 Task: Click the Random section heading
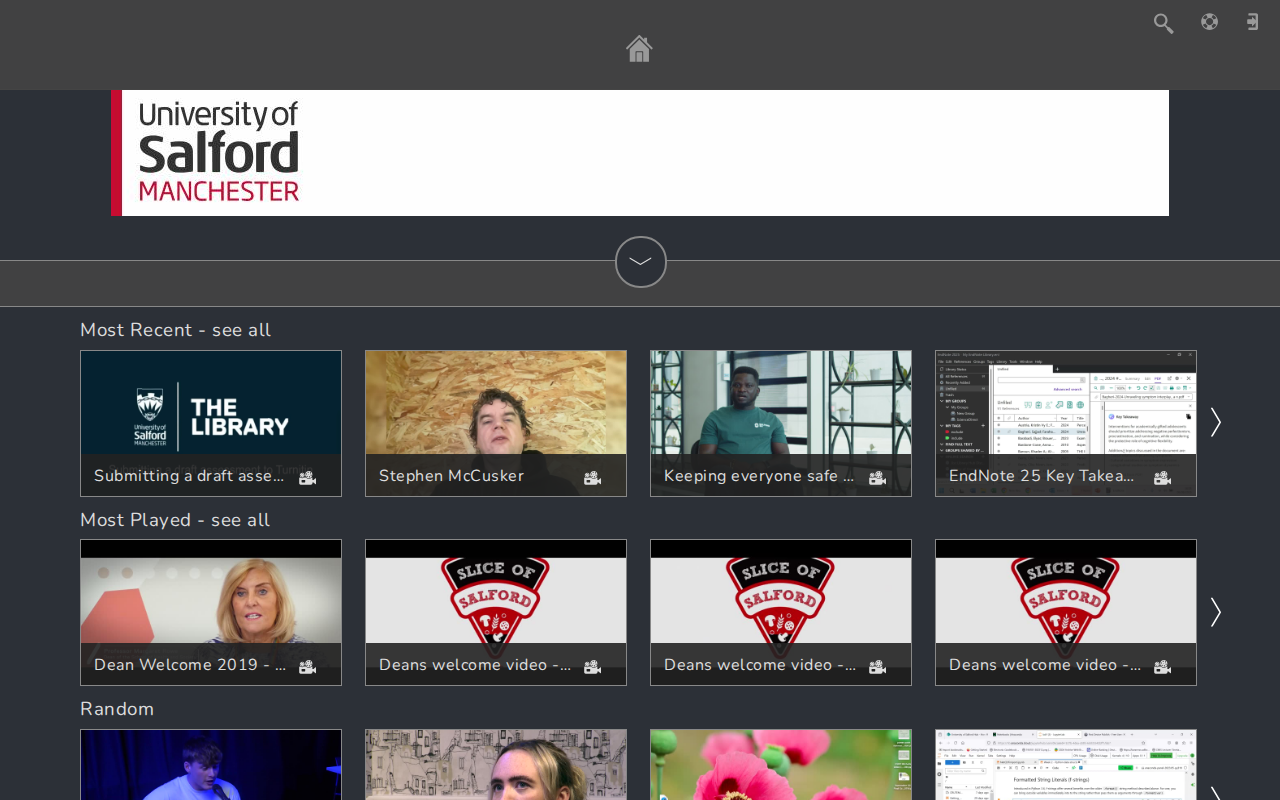click(117, 709)
